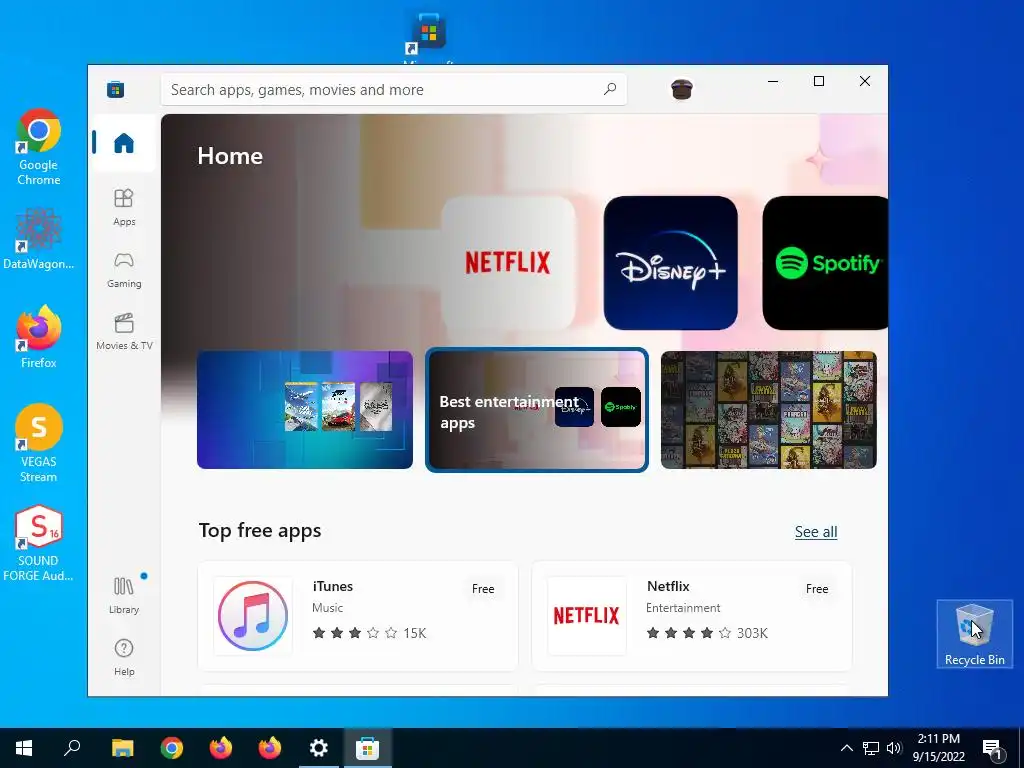Open the Best entertainment apps card
Viewport: 1024px width, 768px height.
537,409
